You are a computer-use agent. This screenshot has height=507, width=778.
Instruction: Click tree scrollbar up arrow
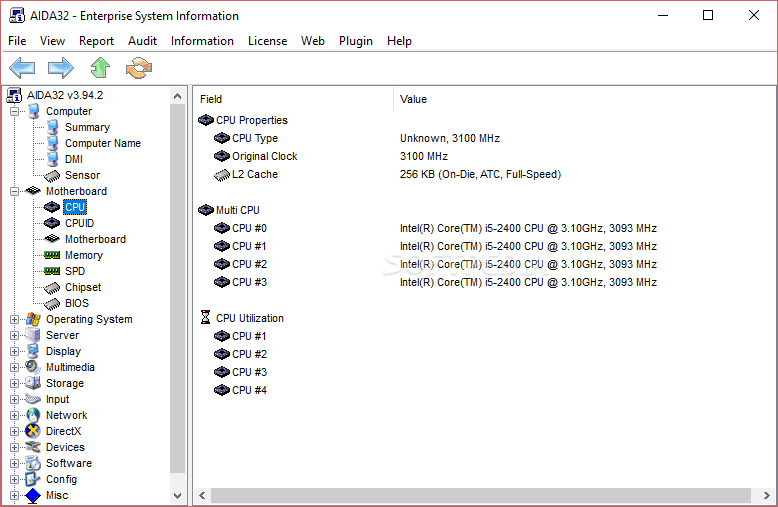pyautogui.click(x=178, y=96)
